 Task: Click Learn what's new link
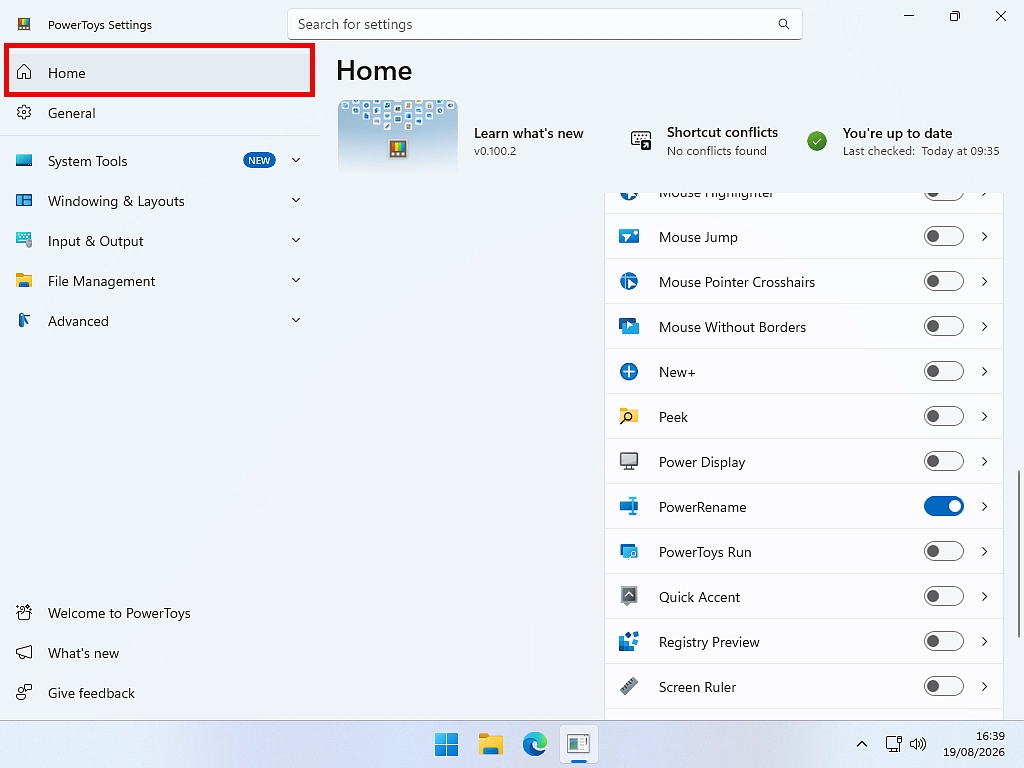[528, 133]
